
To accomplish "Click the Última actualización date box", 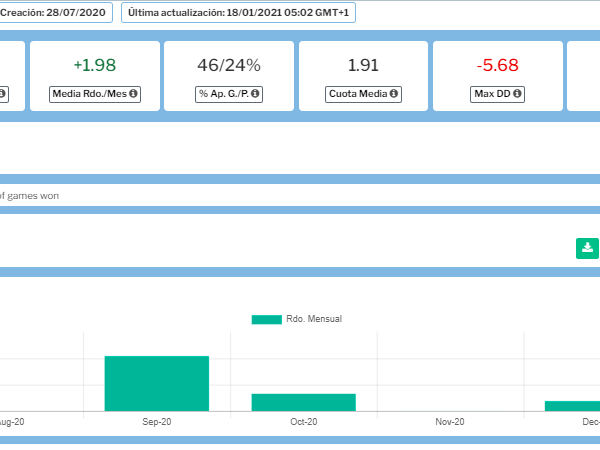I will 238,13.
